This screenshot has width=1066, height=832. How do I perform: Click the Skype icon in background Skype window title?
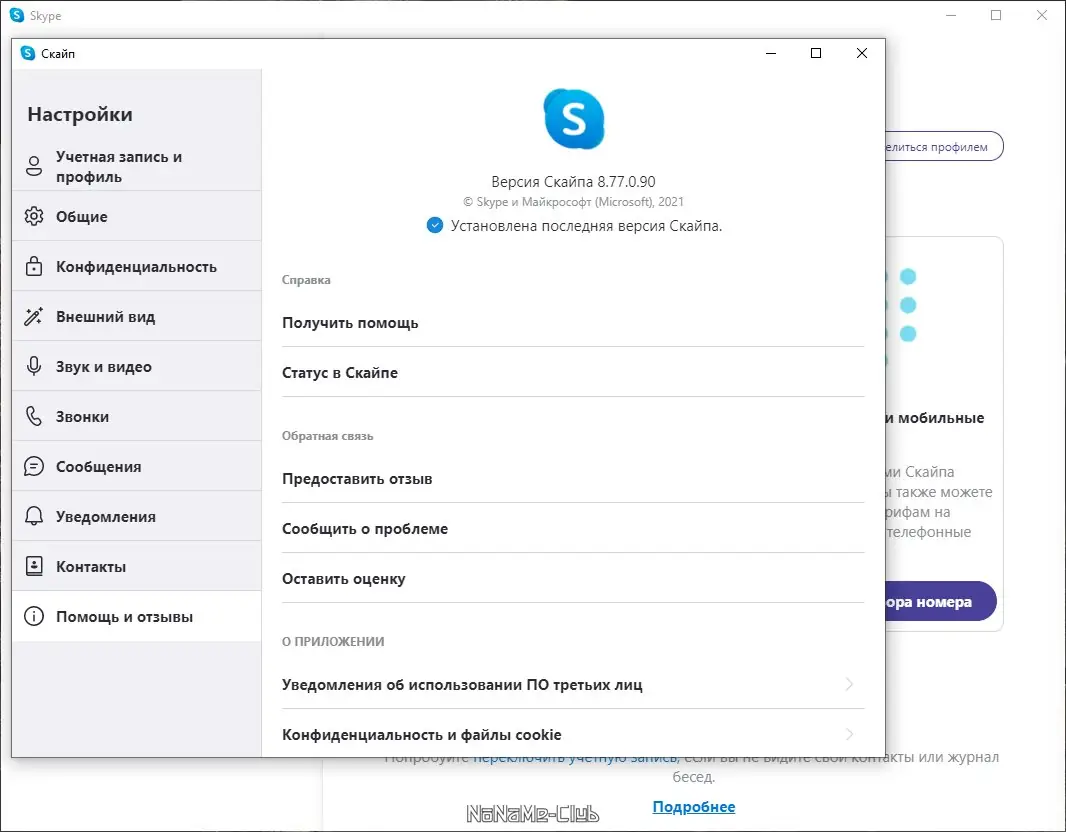17,15
